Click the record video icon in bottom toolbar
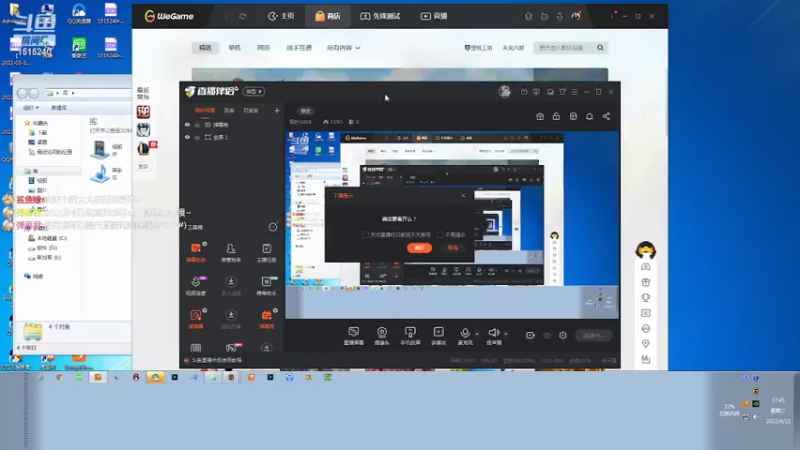The height and width of the screenshot is (450, 800). click(x=531, y=335)
